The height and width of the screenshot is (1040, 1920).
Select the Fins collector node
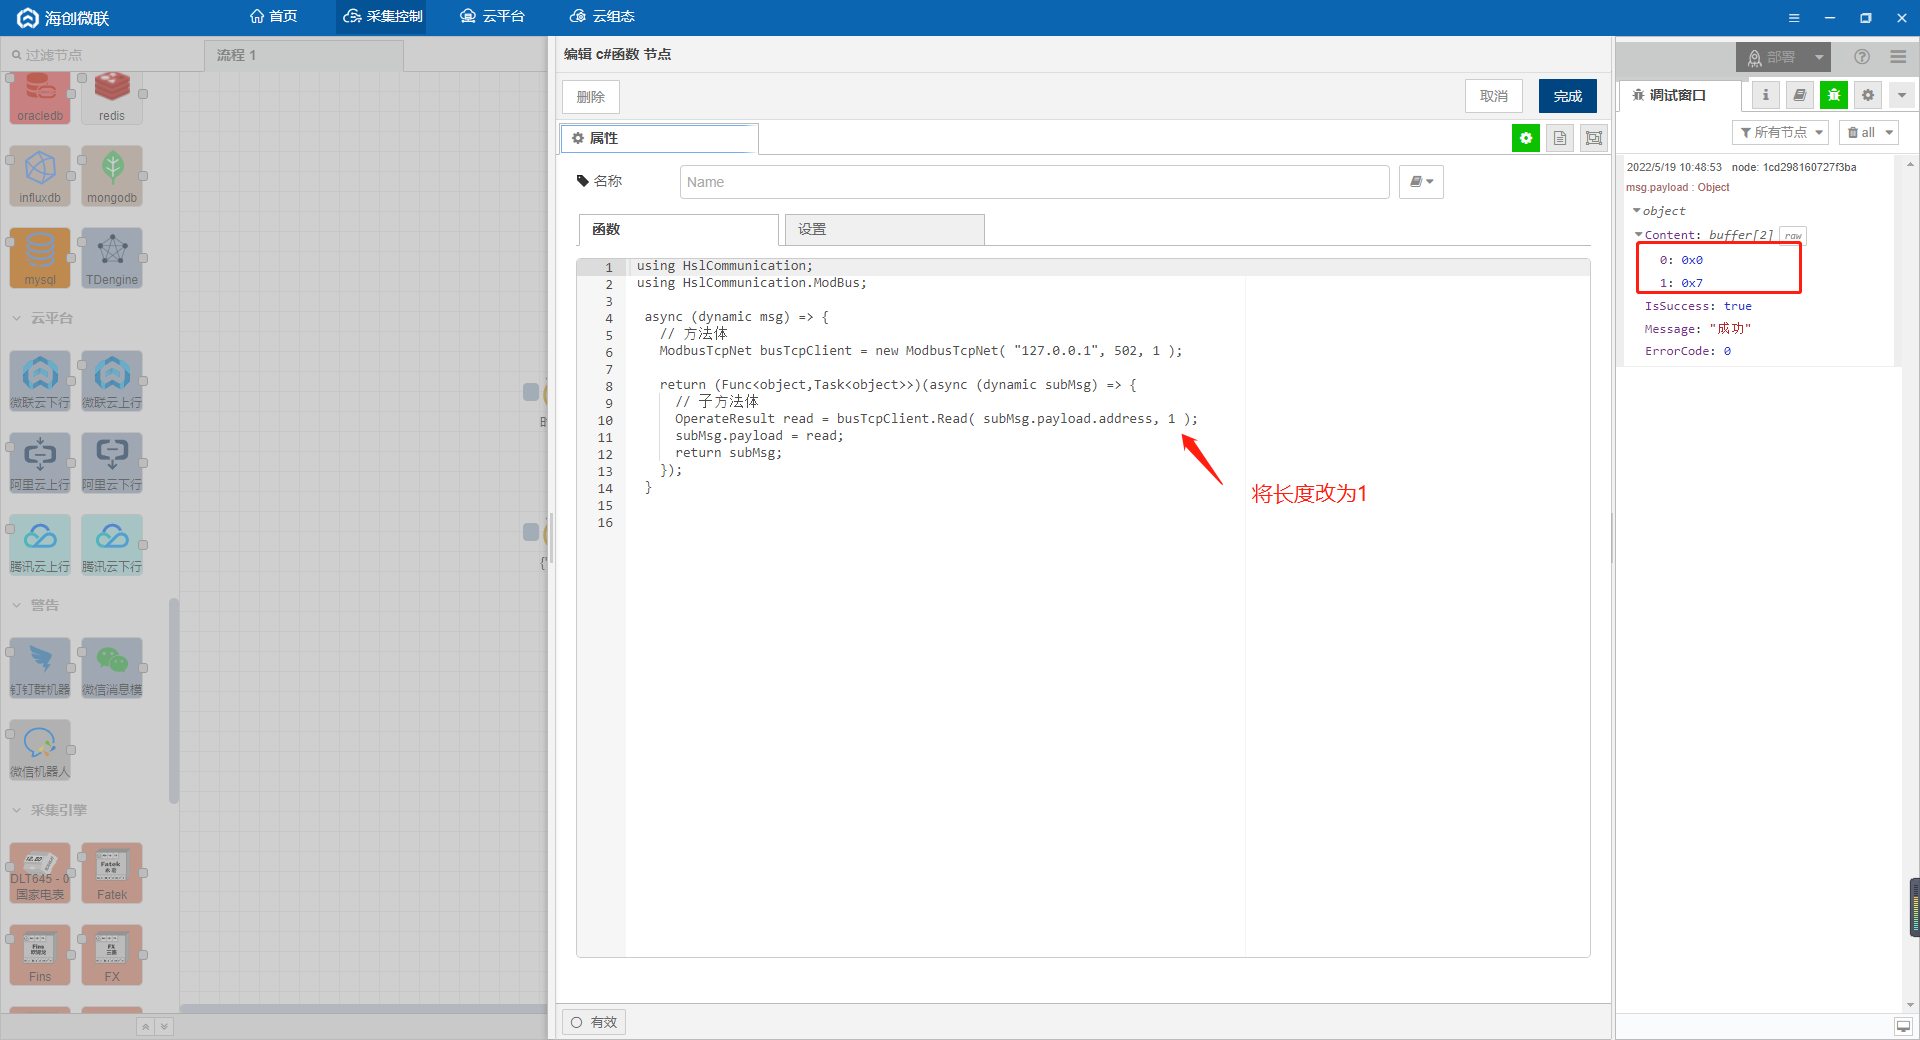pos(40,955)
